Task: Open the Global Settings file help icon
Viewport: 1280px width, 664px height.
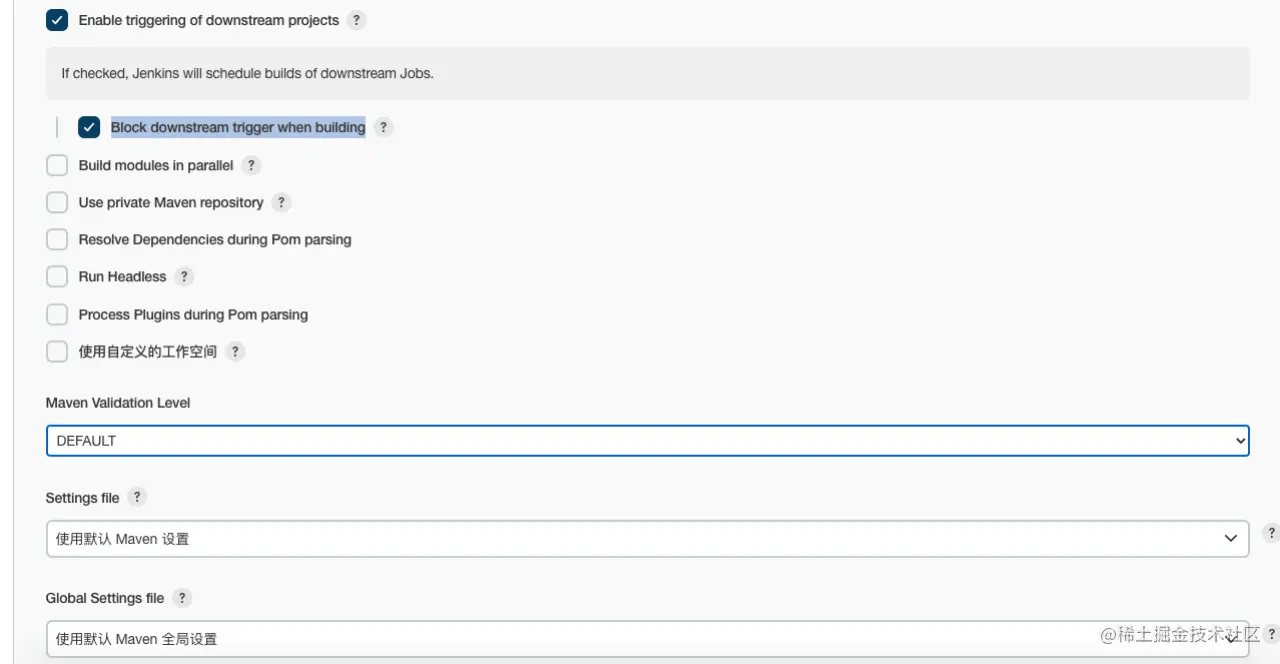Action: (x=182, y=597)
